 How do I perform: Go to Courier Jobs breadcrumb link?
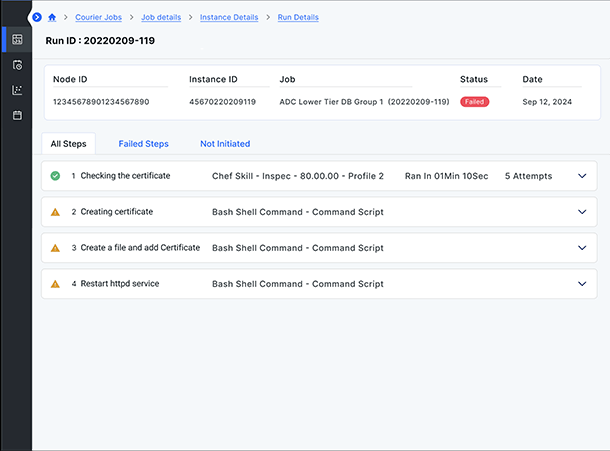98,17
